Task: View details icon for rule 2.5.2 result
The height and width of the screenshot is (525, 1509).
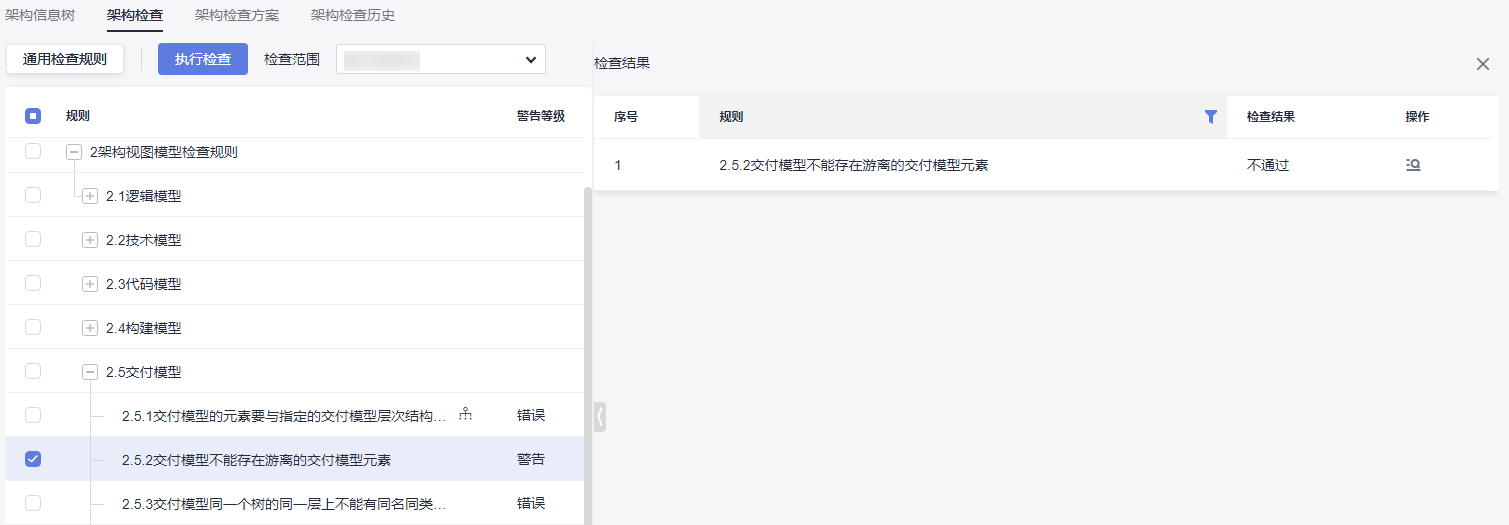Action: pos(1413,165)
